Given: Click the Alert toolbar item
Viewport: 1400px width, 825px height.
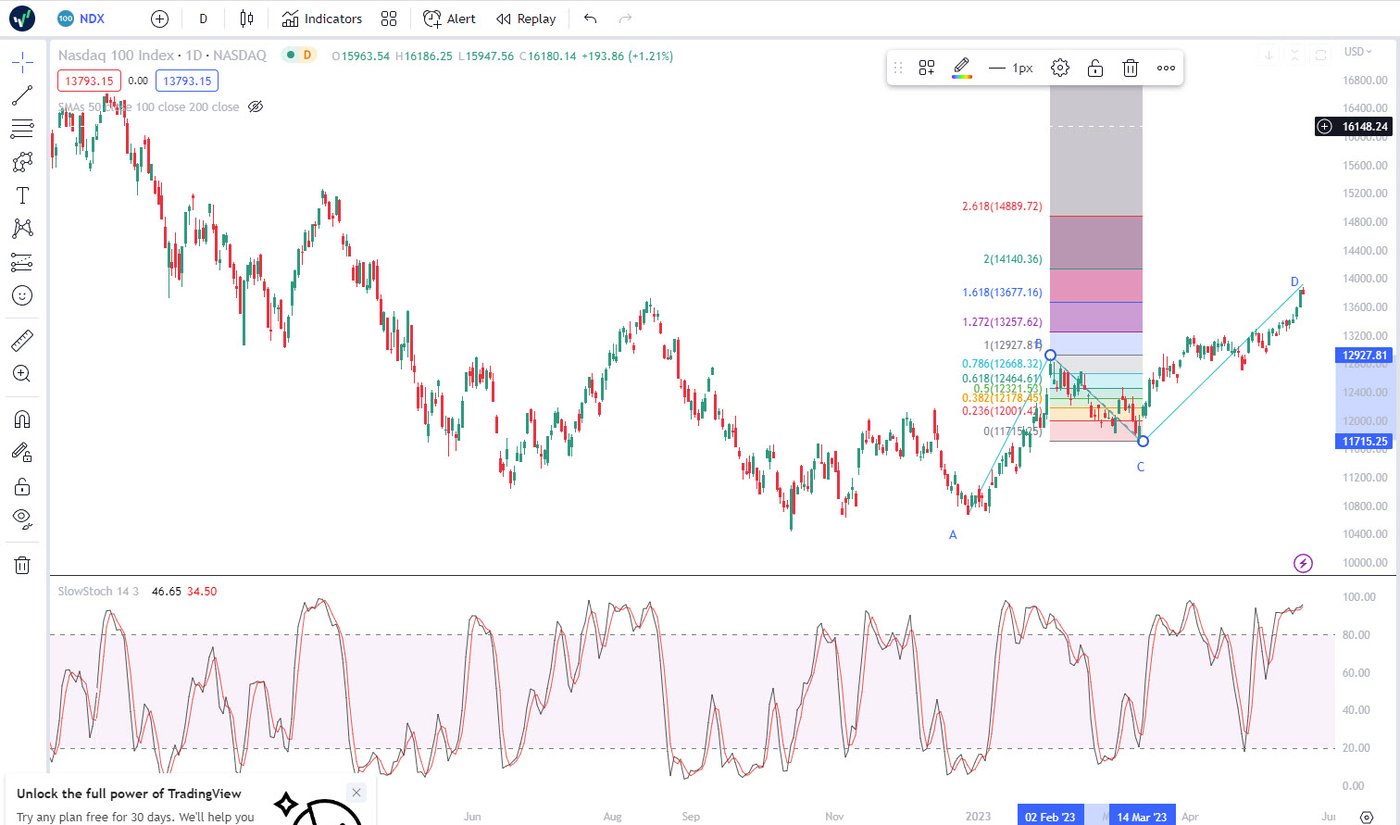Looking at the screenshot, I should point(449,19).
